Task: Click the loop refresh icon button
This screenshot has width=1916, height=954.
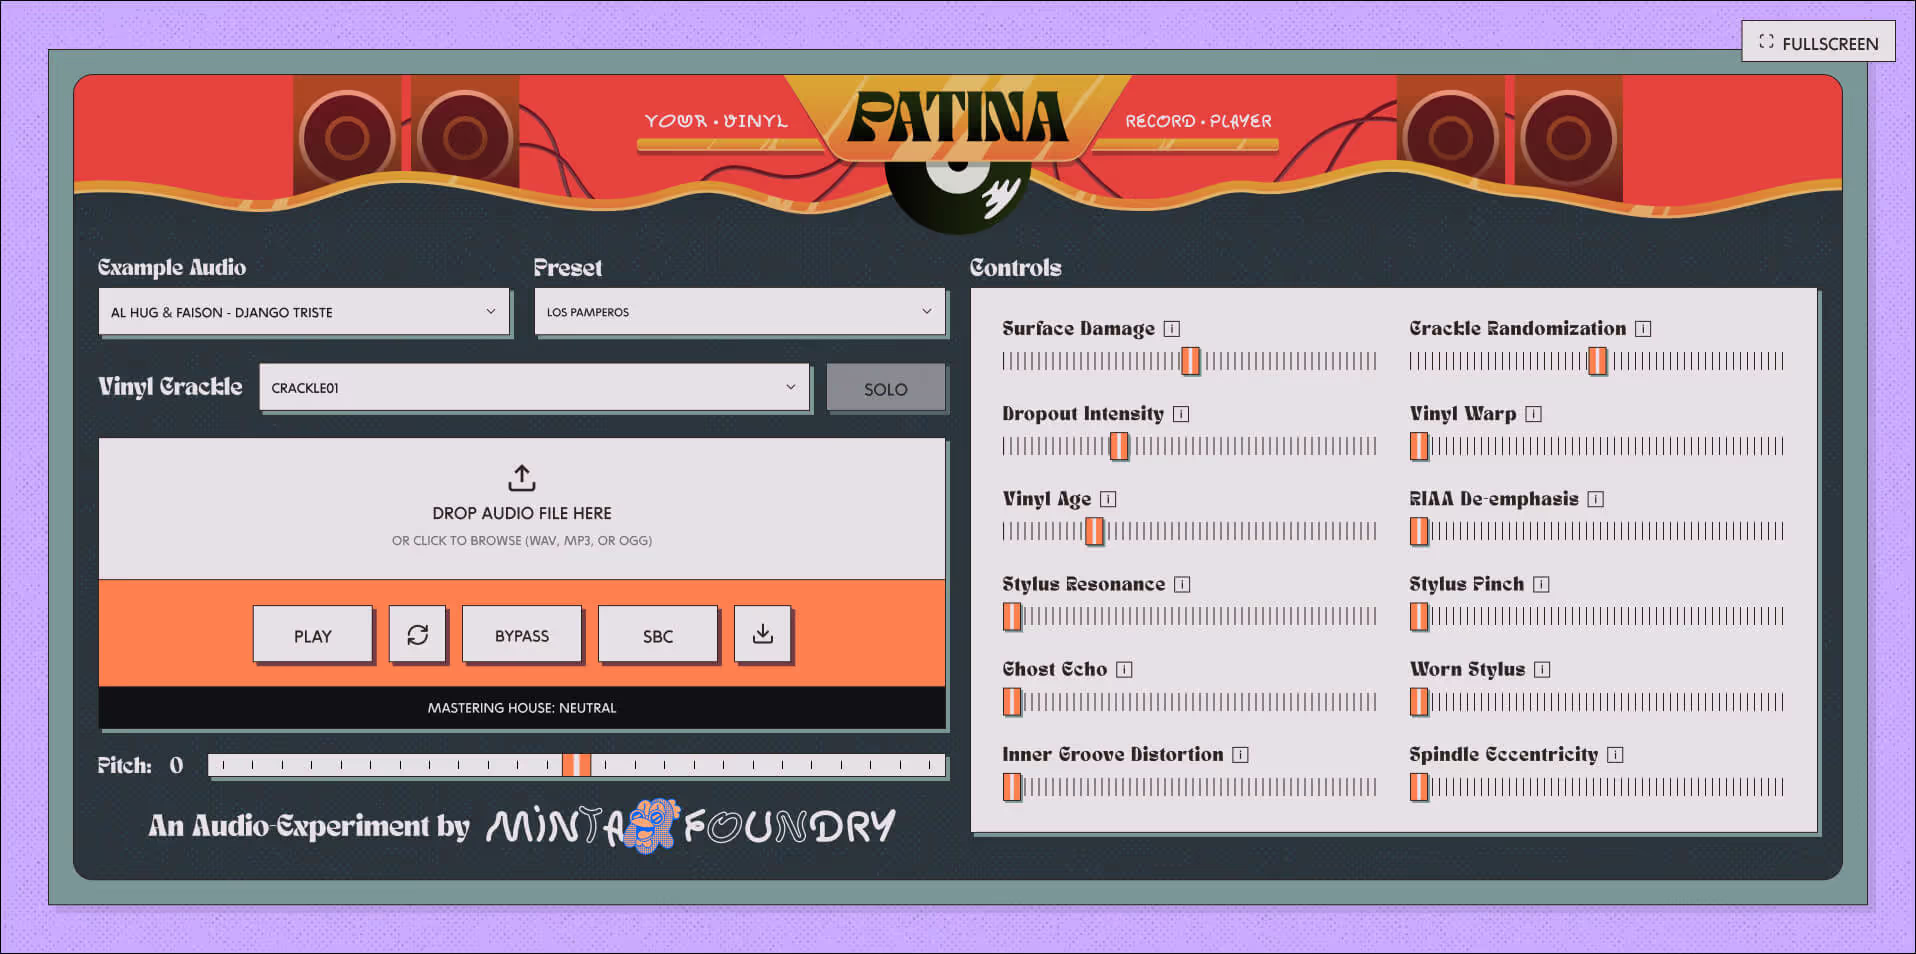Action: (x=417, y=634)
